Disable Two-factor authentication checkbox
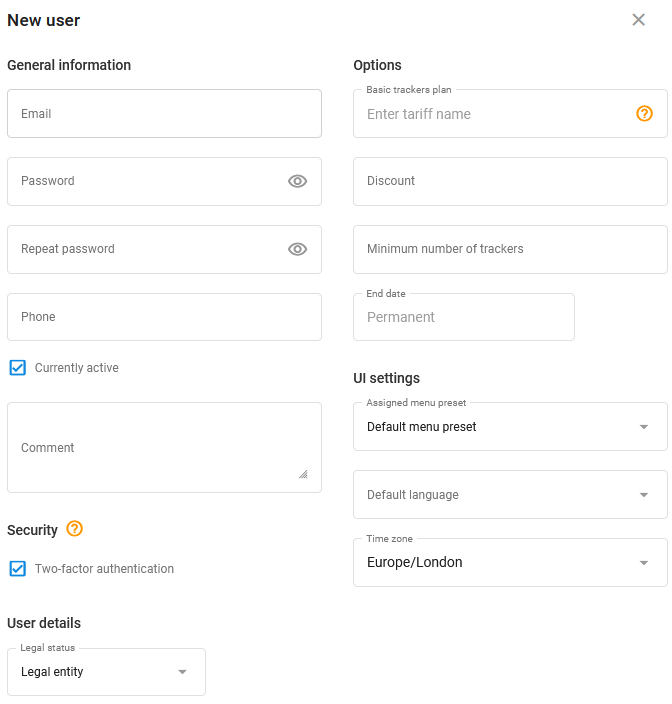 (x=18, y=569)
